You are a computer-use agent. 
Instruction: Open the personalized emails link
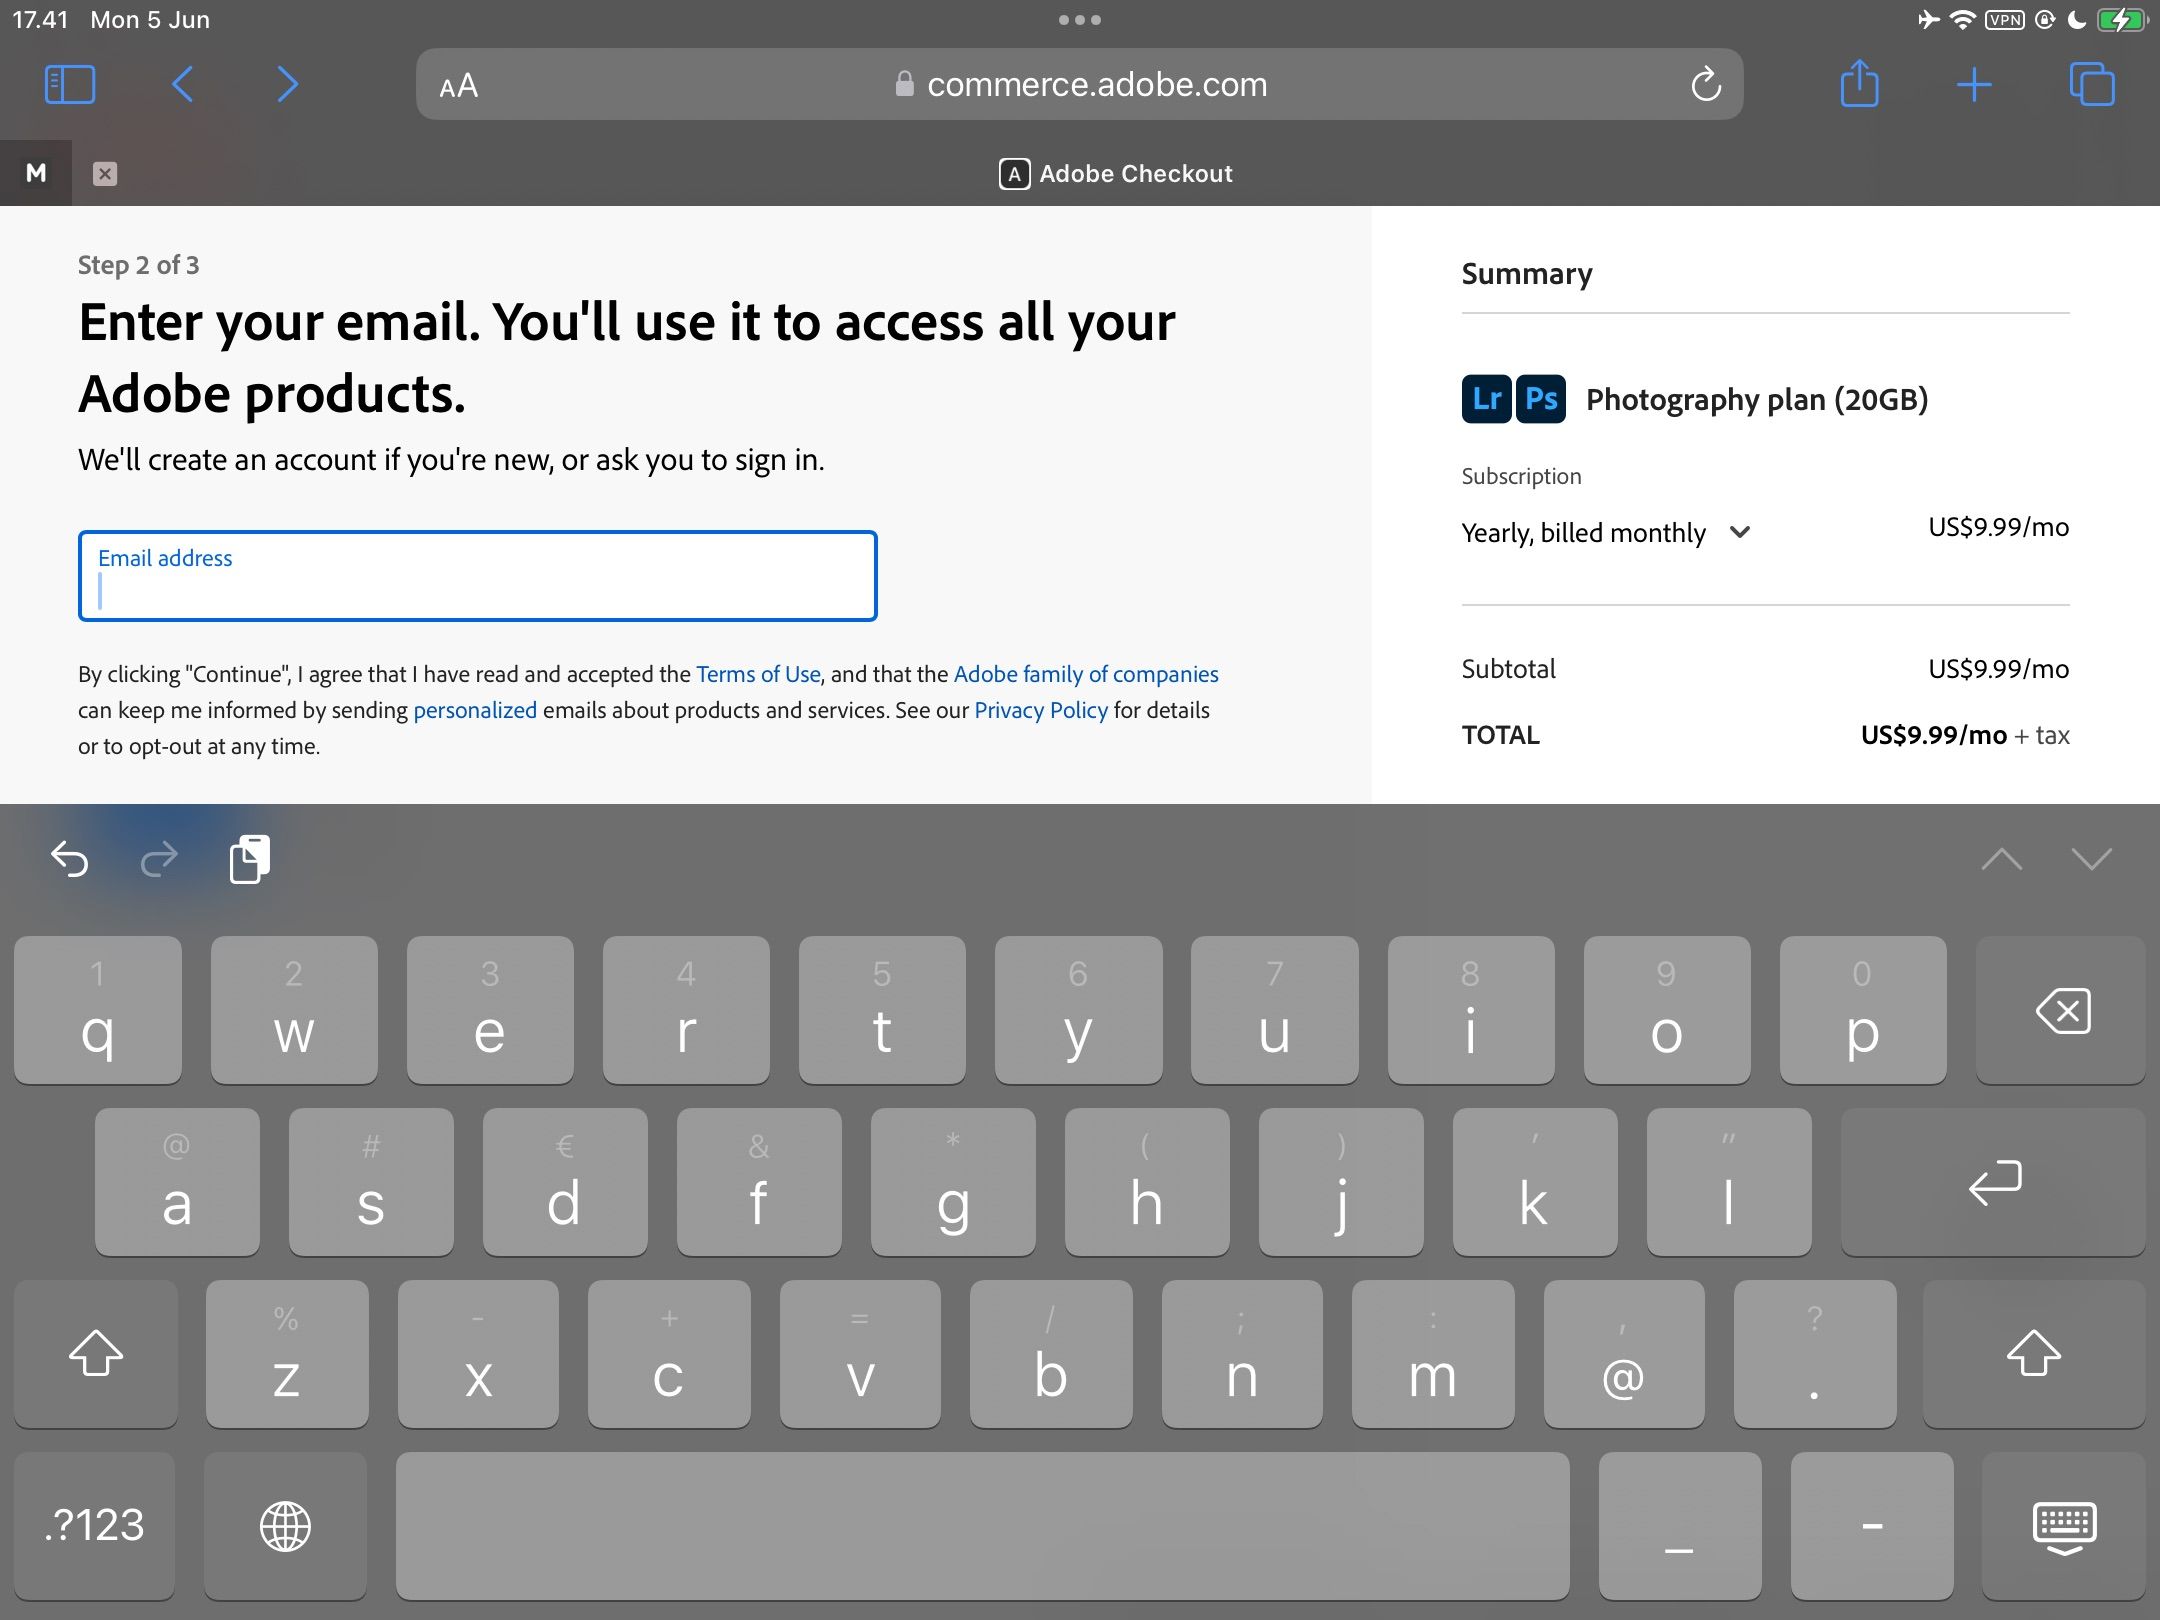[x=475, y=710]
